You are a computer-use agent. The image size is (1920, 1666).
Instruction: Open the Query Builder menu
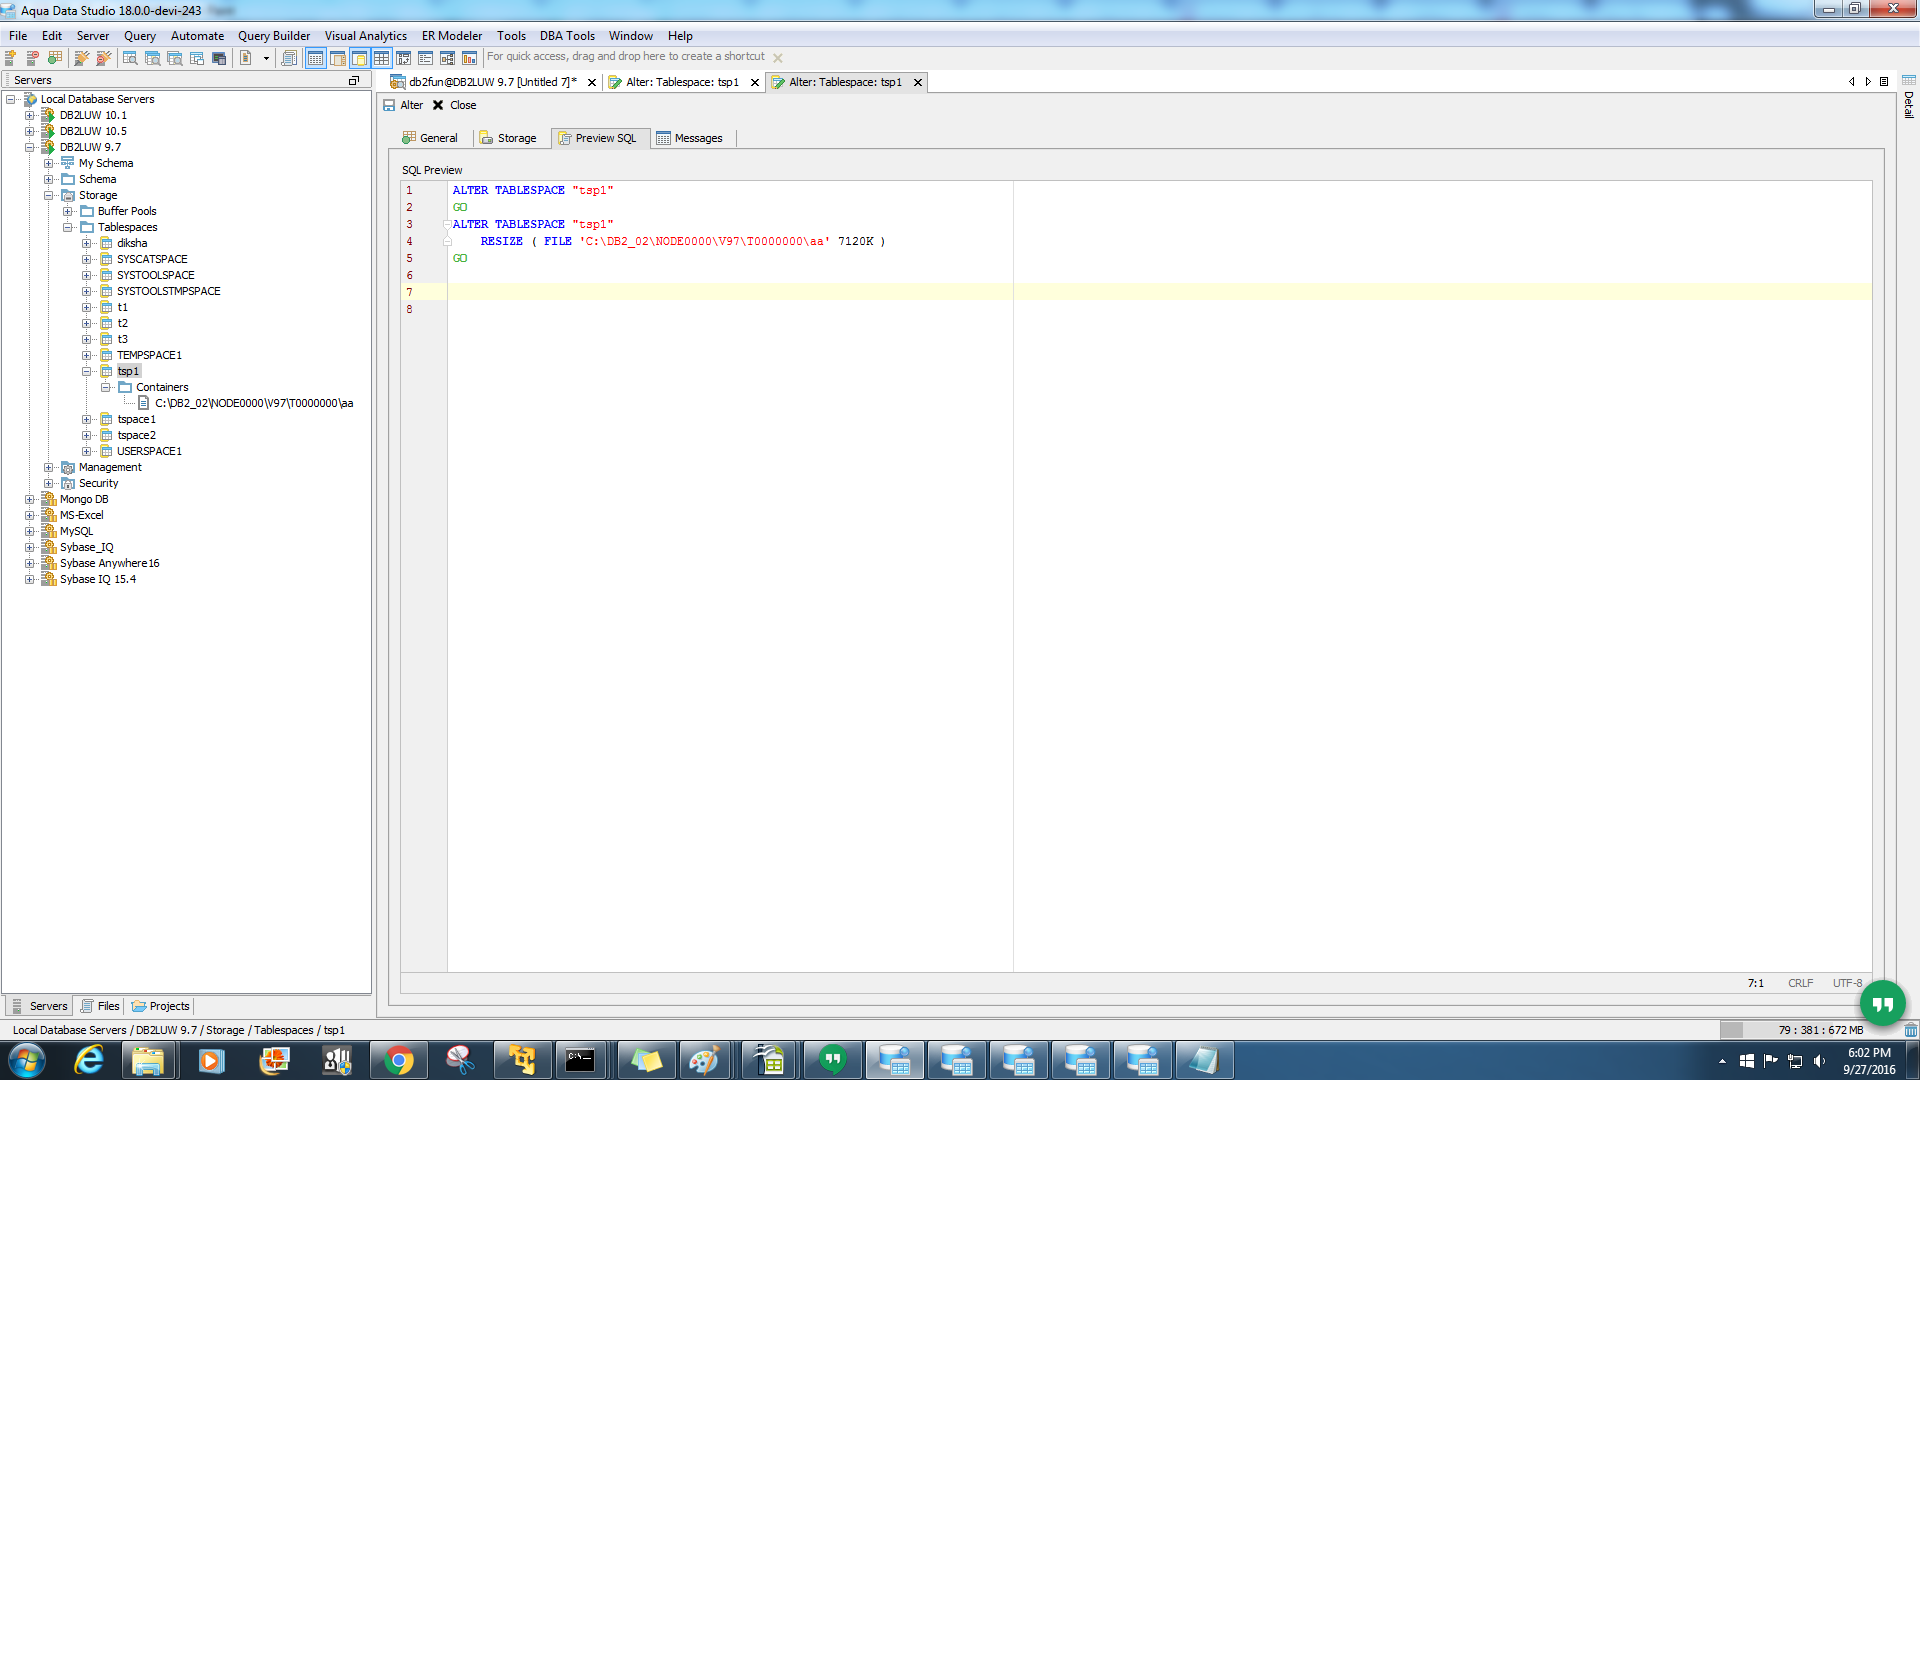coord(274,36)
